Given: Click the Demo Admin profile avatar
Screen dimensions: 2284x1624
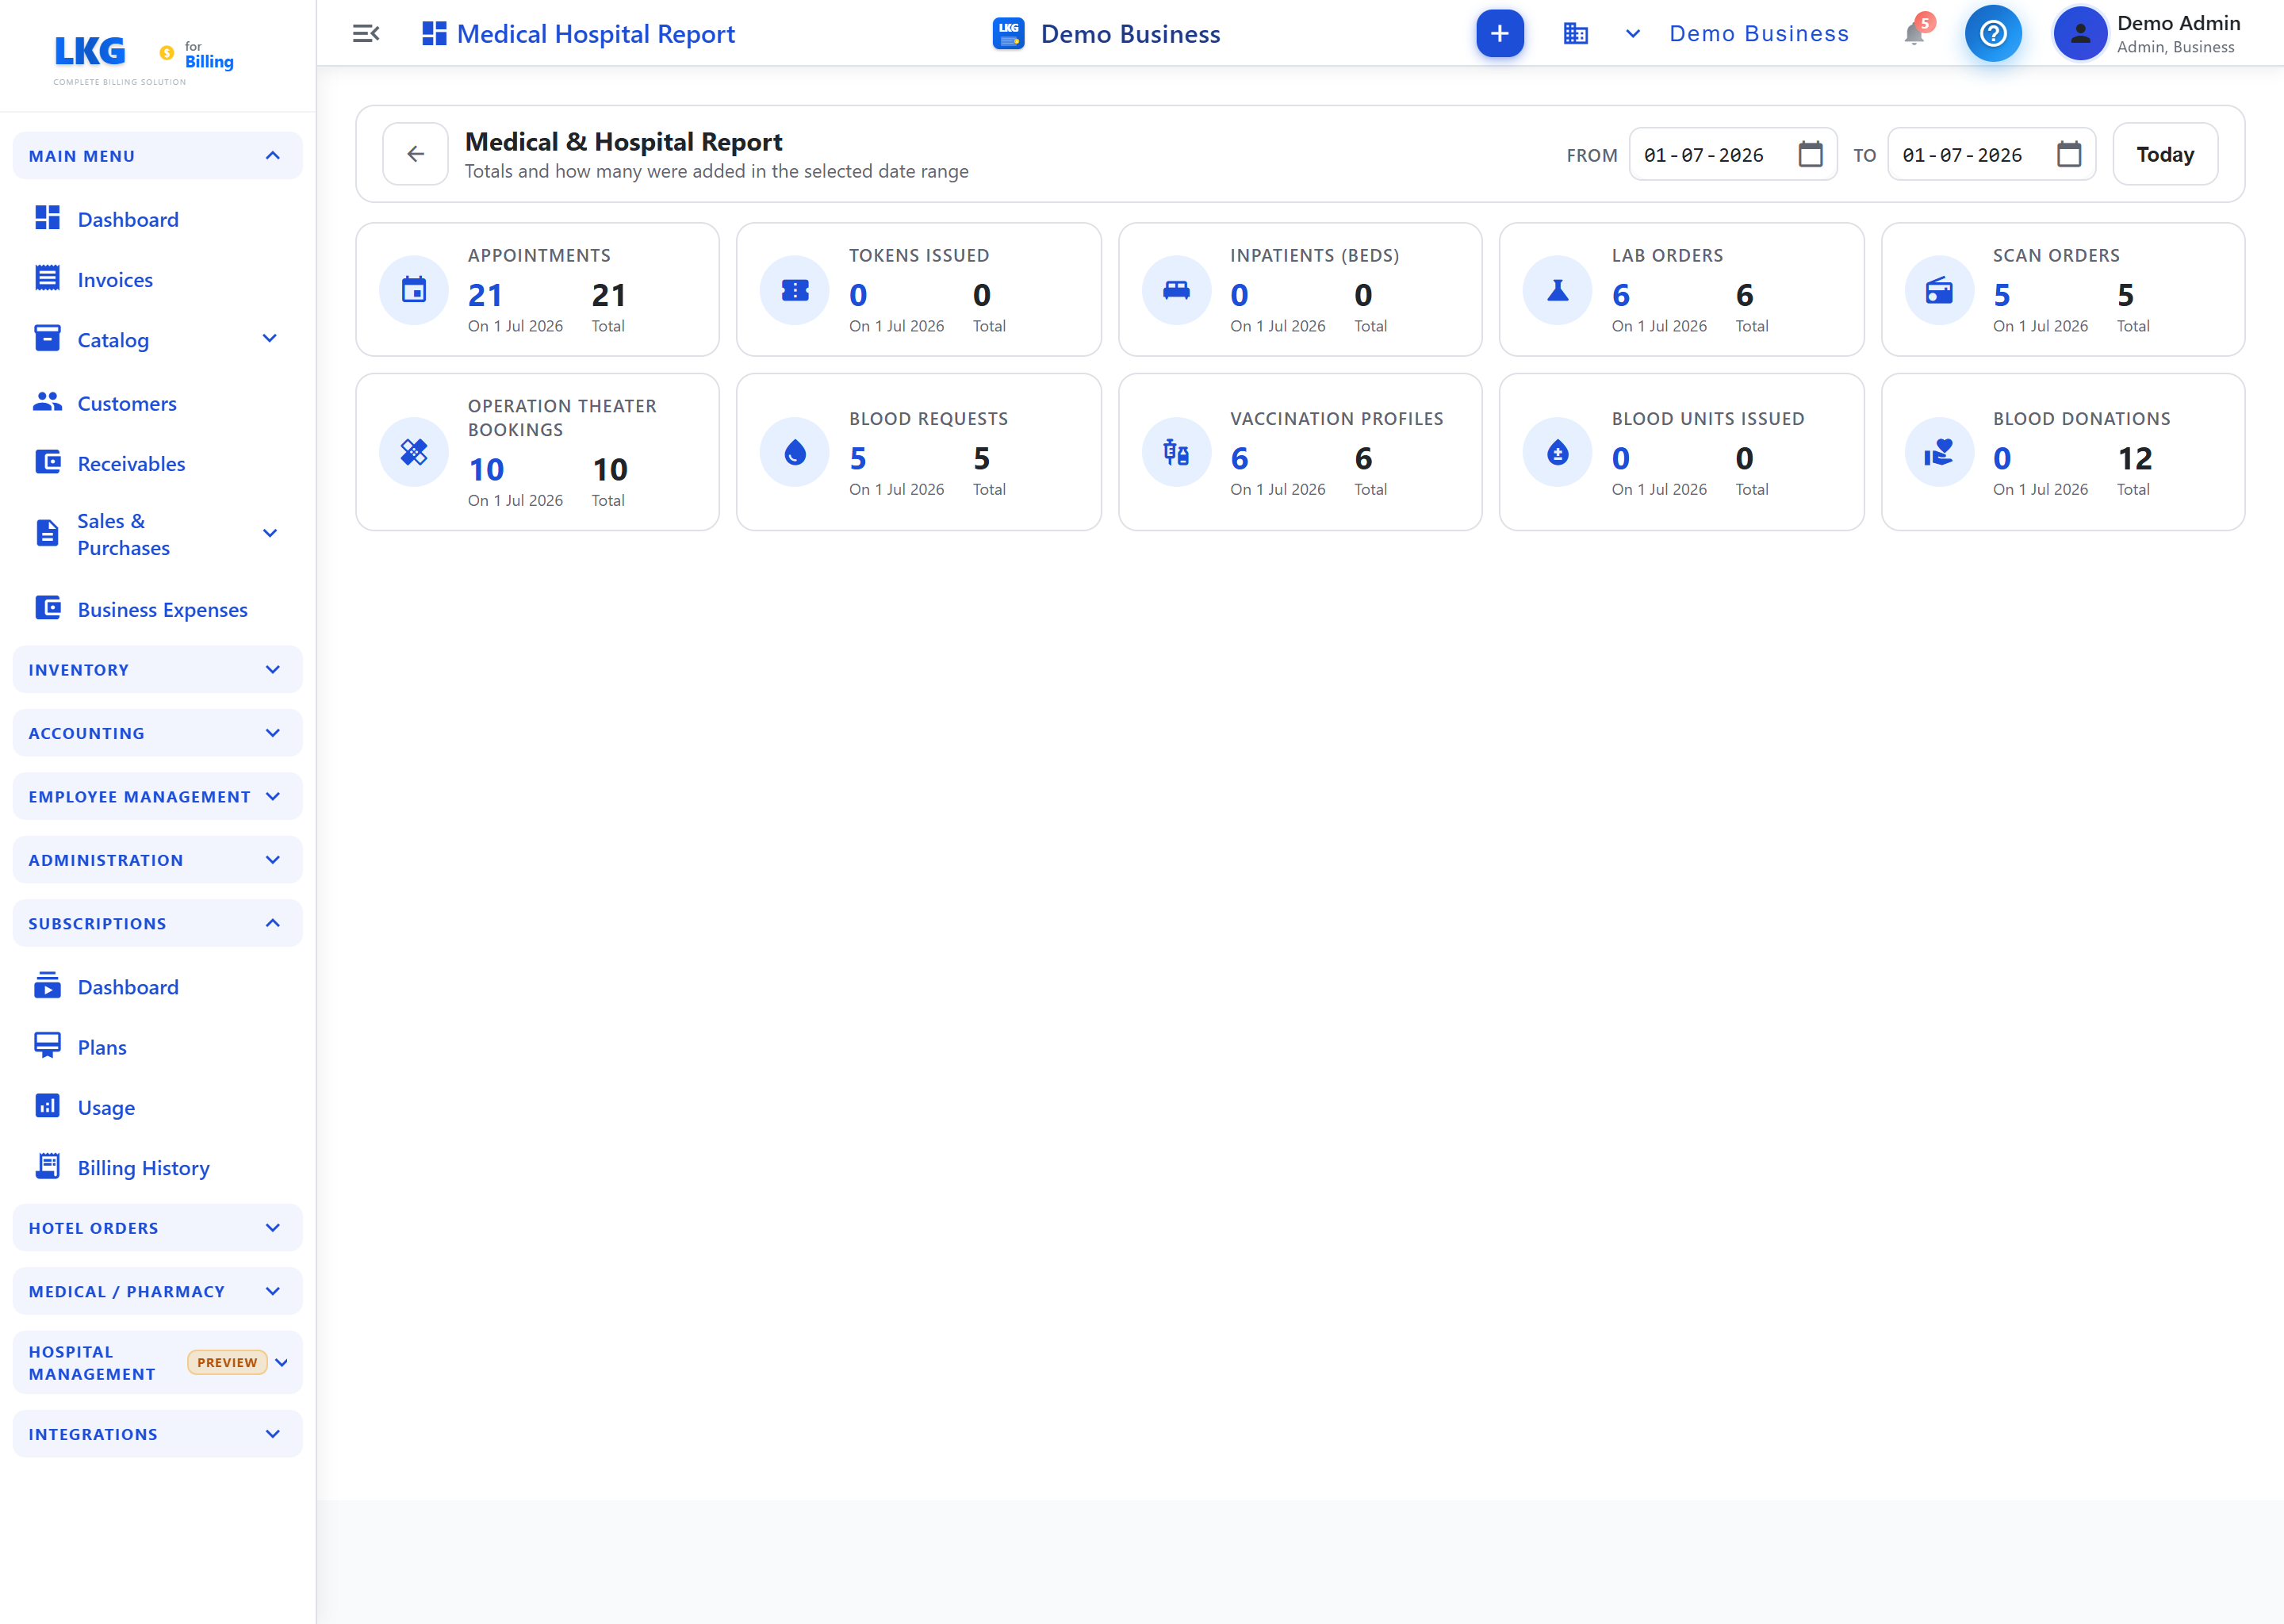Looking at the screenshot, I should 2080,34.
